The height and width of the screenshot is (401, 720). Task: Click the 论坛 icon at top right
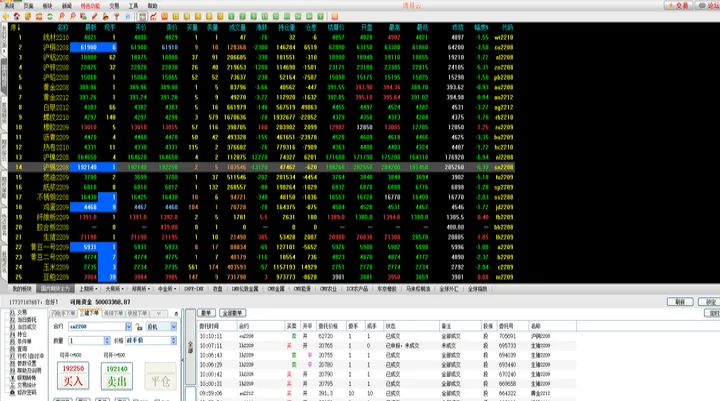[x=707, y=5]
